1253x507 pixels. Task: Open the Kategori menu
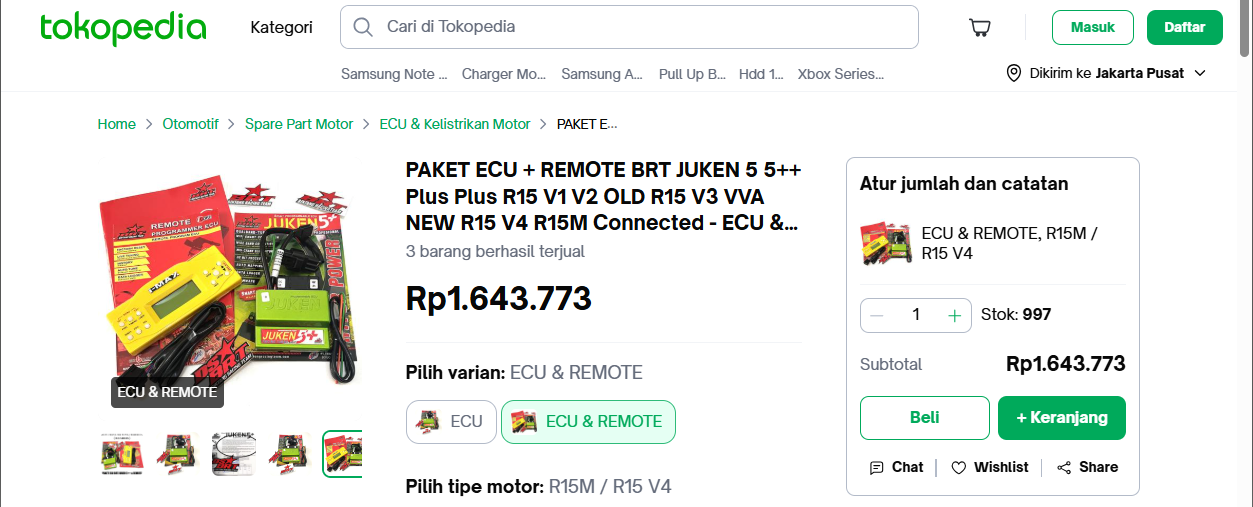(281, 27)
